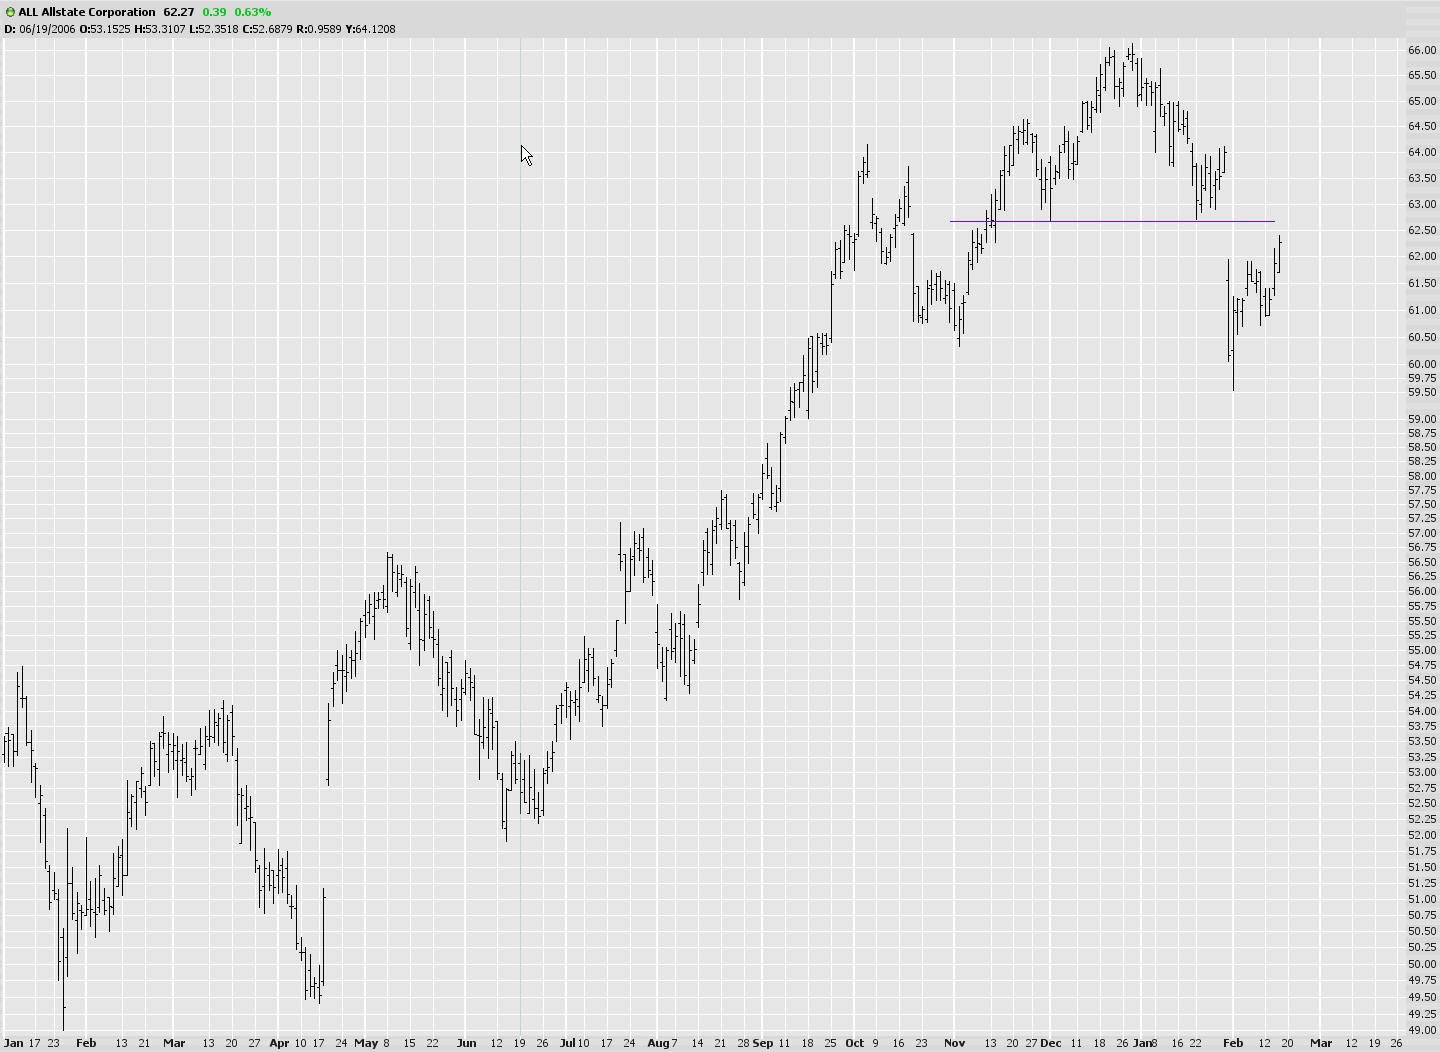1440x1052 pixels.
Task: Click the 66.00 price axis label
Action: pyautogui.click(x=1422, y=50)
